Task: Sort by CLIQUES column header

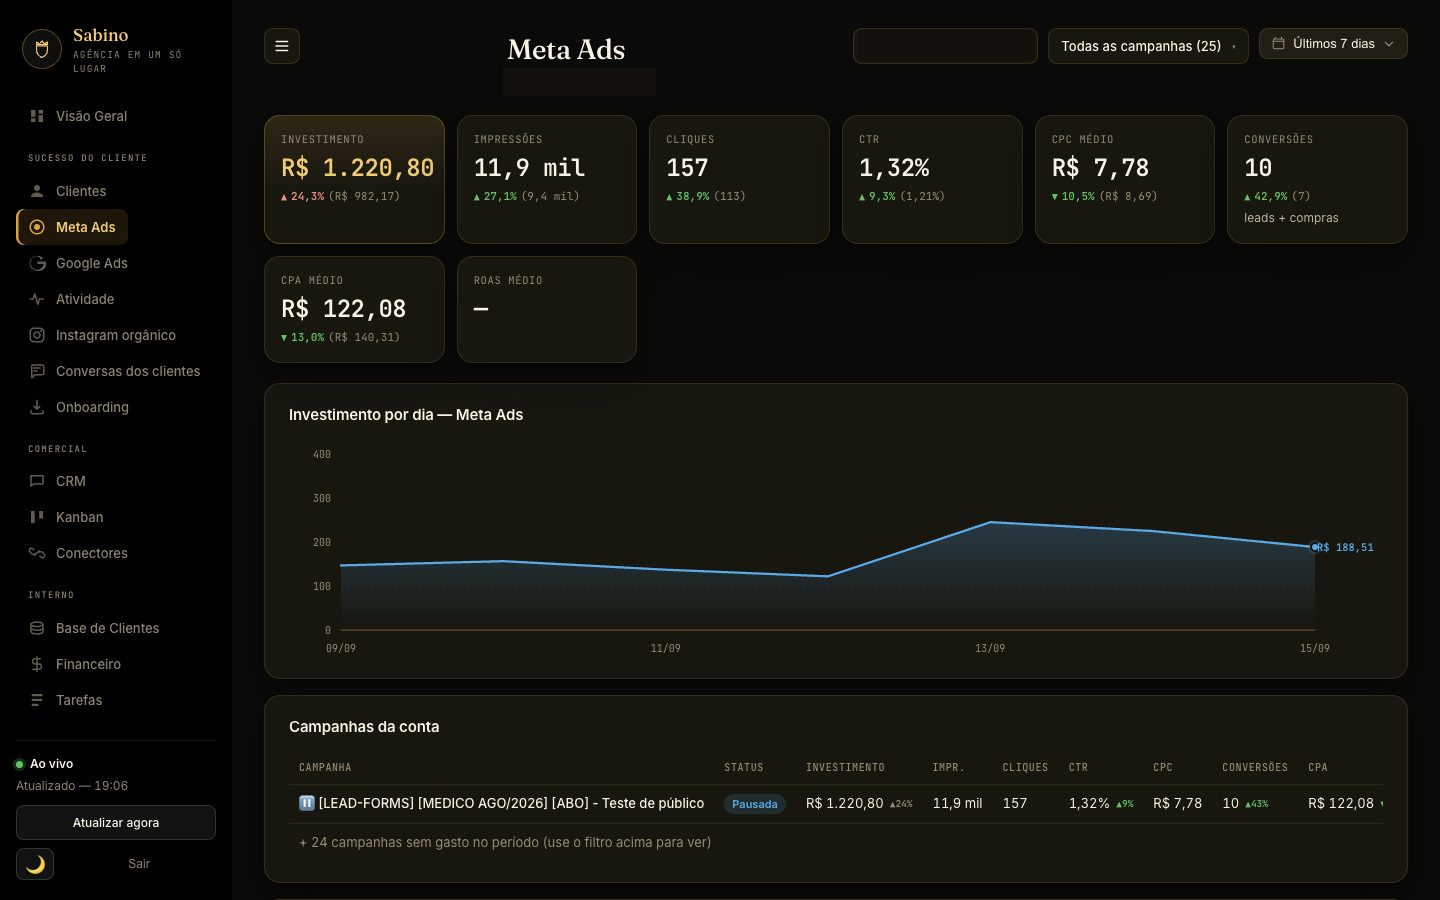Action: 1025,767
